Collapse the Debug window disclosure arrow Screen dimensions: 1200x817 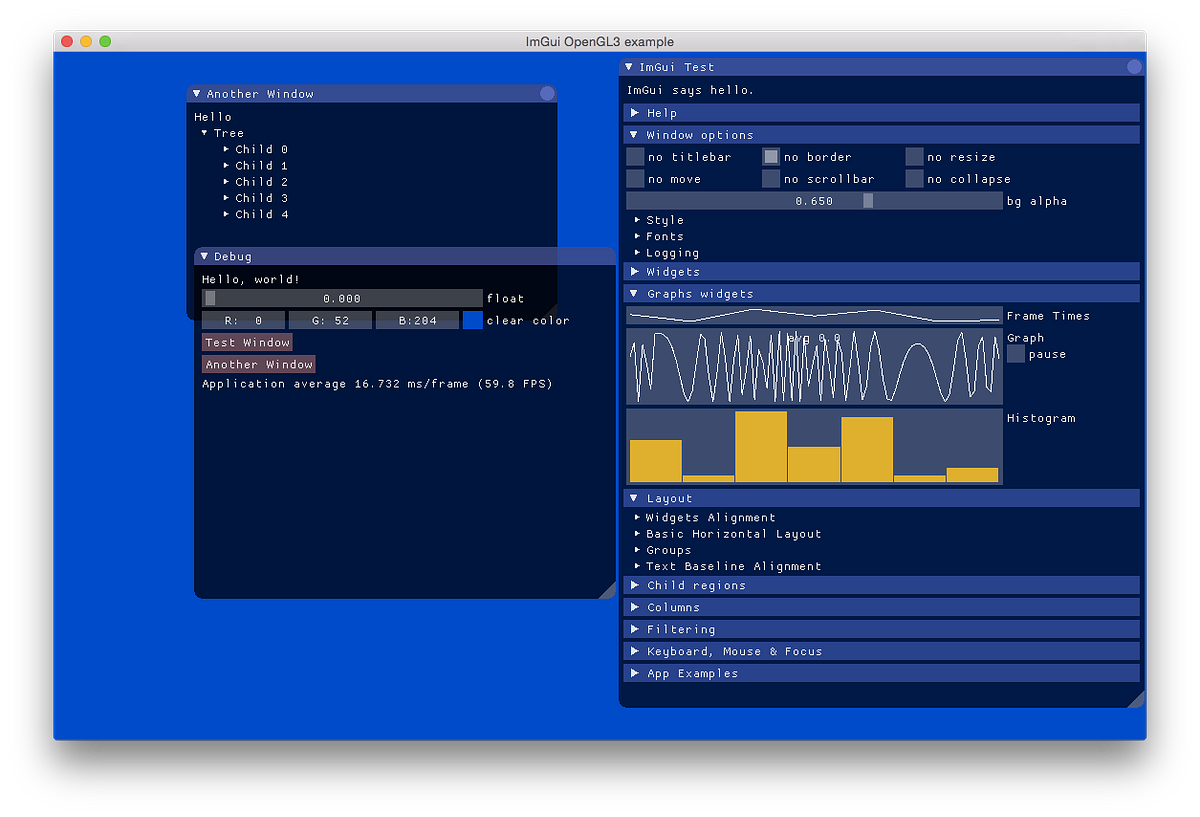204,256
